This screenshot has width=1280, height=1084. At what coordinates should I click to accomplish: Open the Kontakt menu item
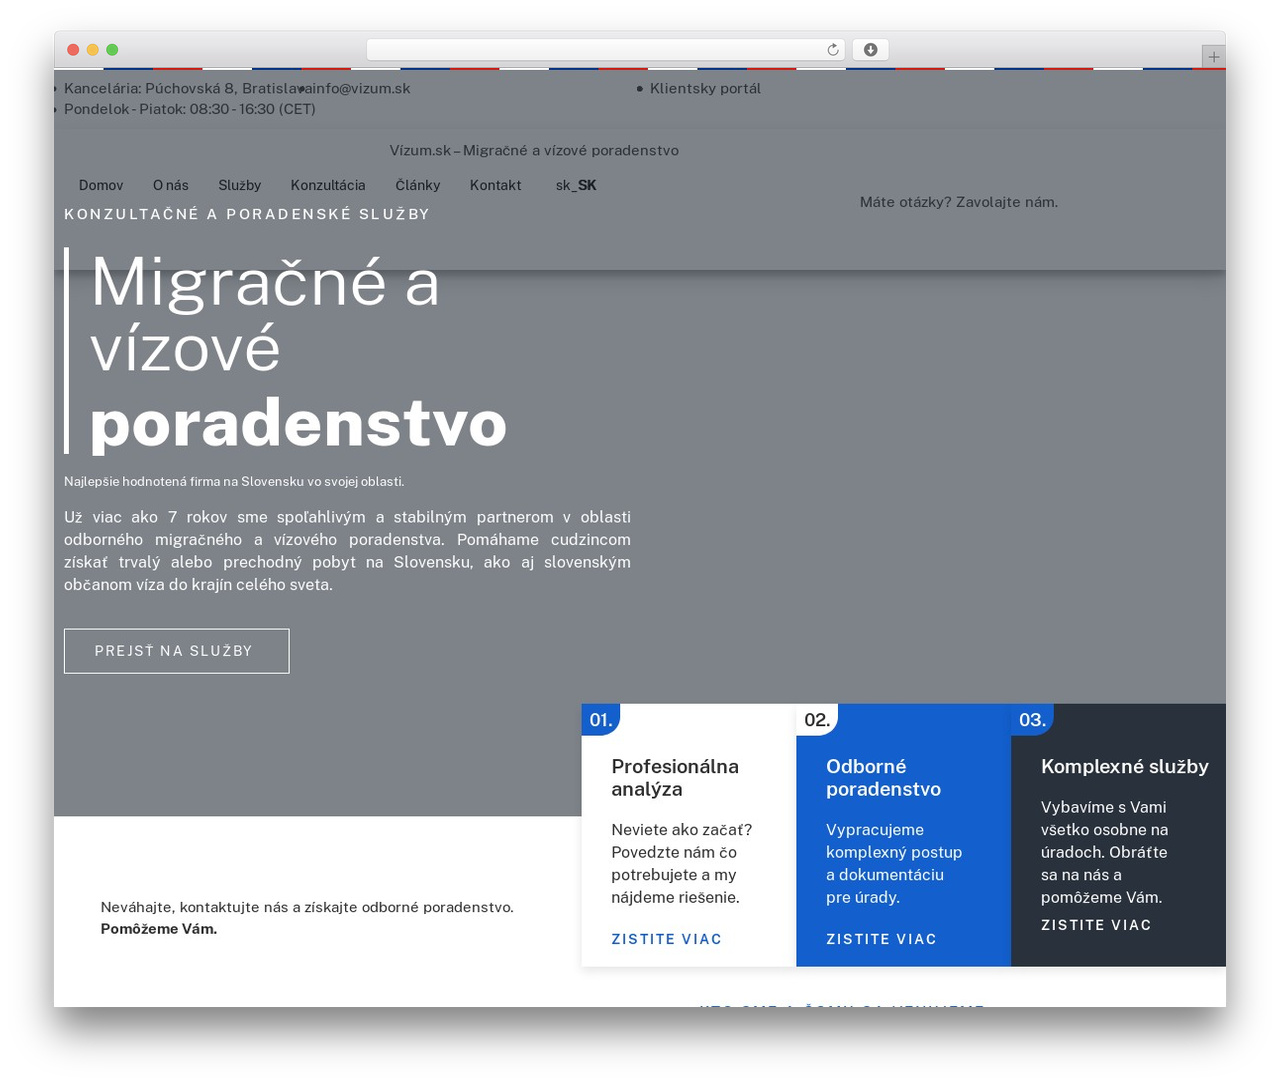point(496,185)
